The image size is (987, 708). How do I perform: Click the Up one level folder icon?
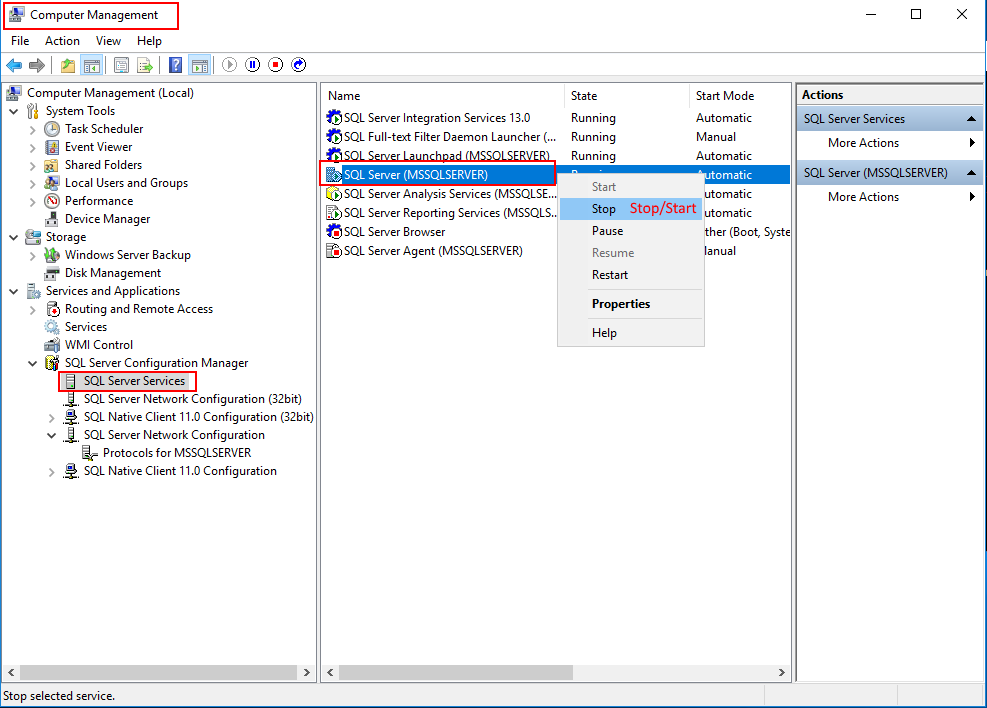pyautogui.click(x=68, y=65)
